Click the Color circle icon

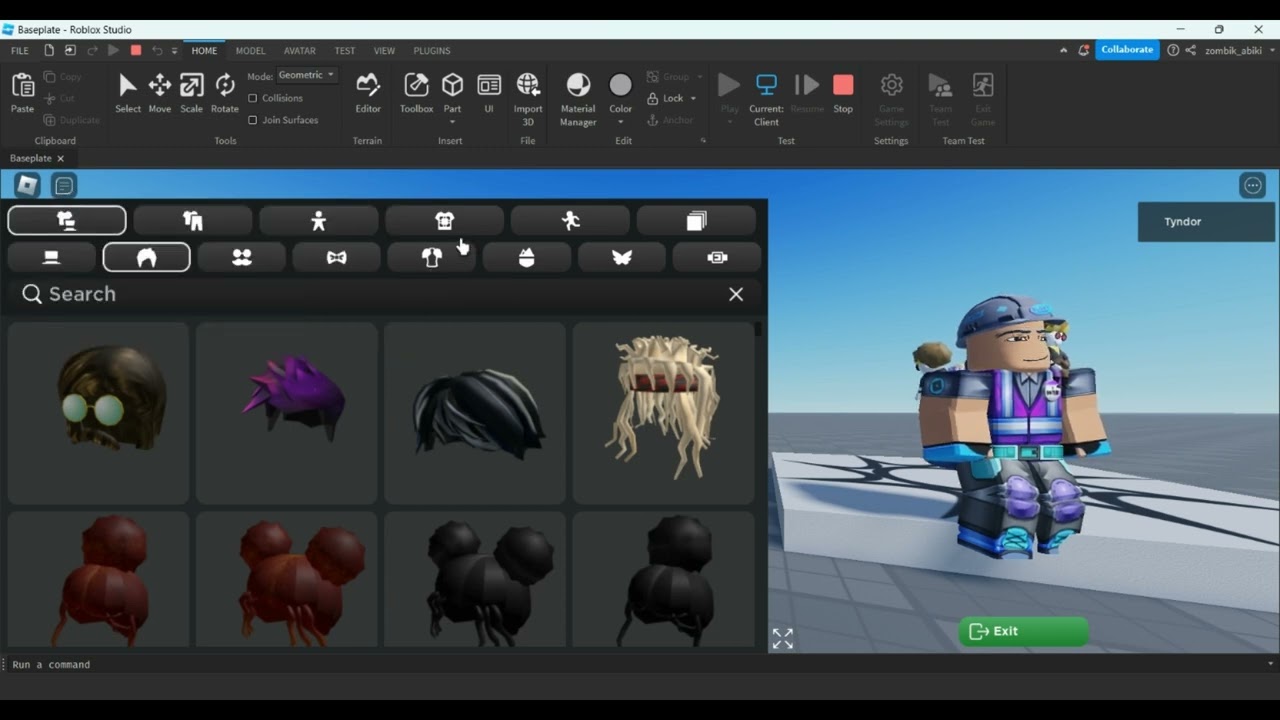point(621,85)
